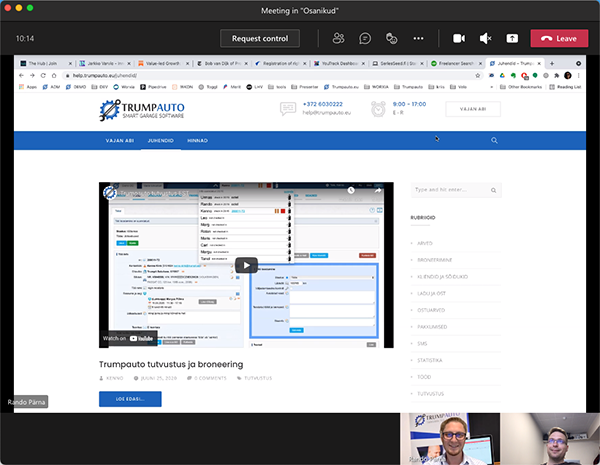Click the browser forward arrow

32,75
